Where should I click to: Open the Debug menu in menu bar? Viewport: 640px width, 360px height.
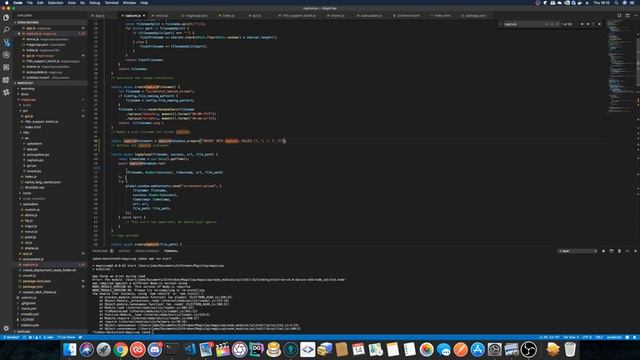pos(95,3)
